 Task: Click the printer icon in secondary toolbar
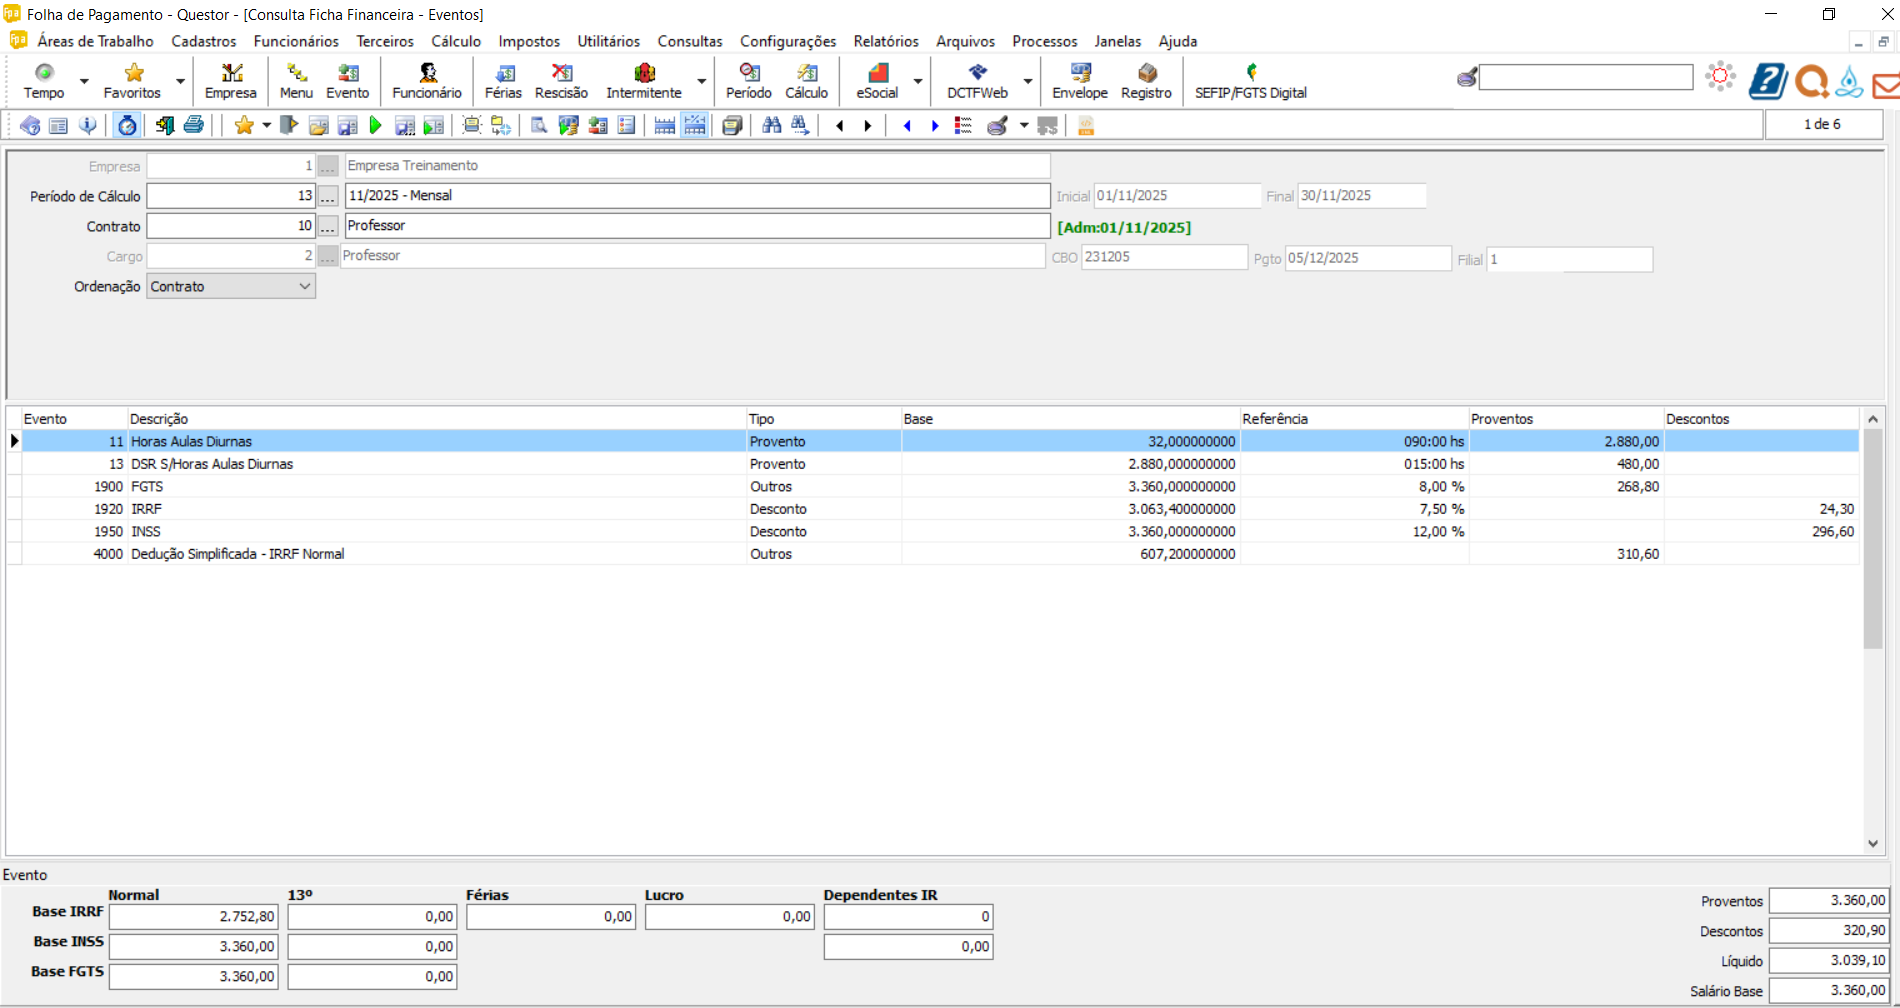point(194,125)
